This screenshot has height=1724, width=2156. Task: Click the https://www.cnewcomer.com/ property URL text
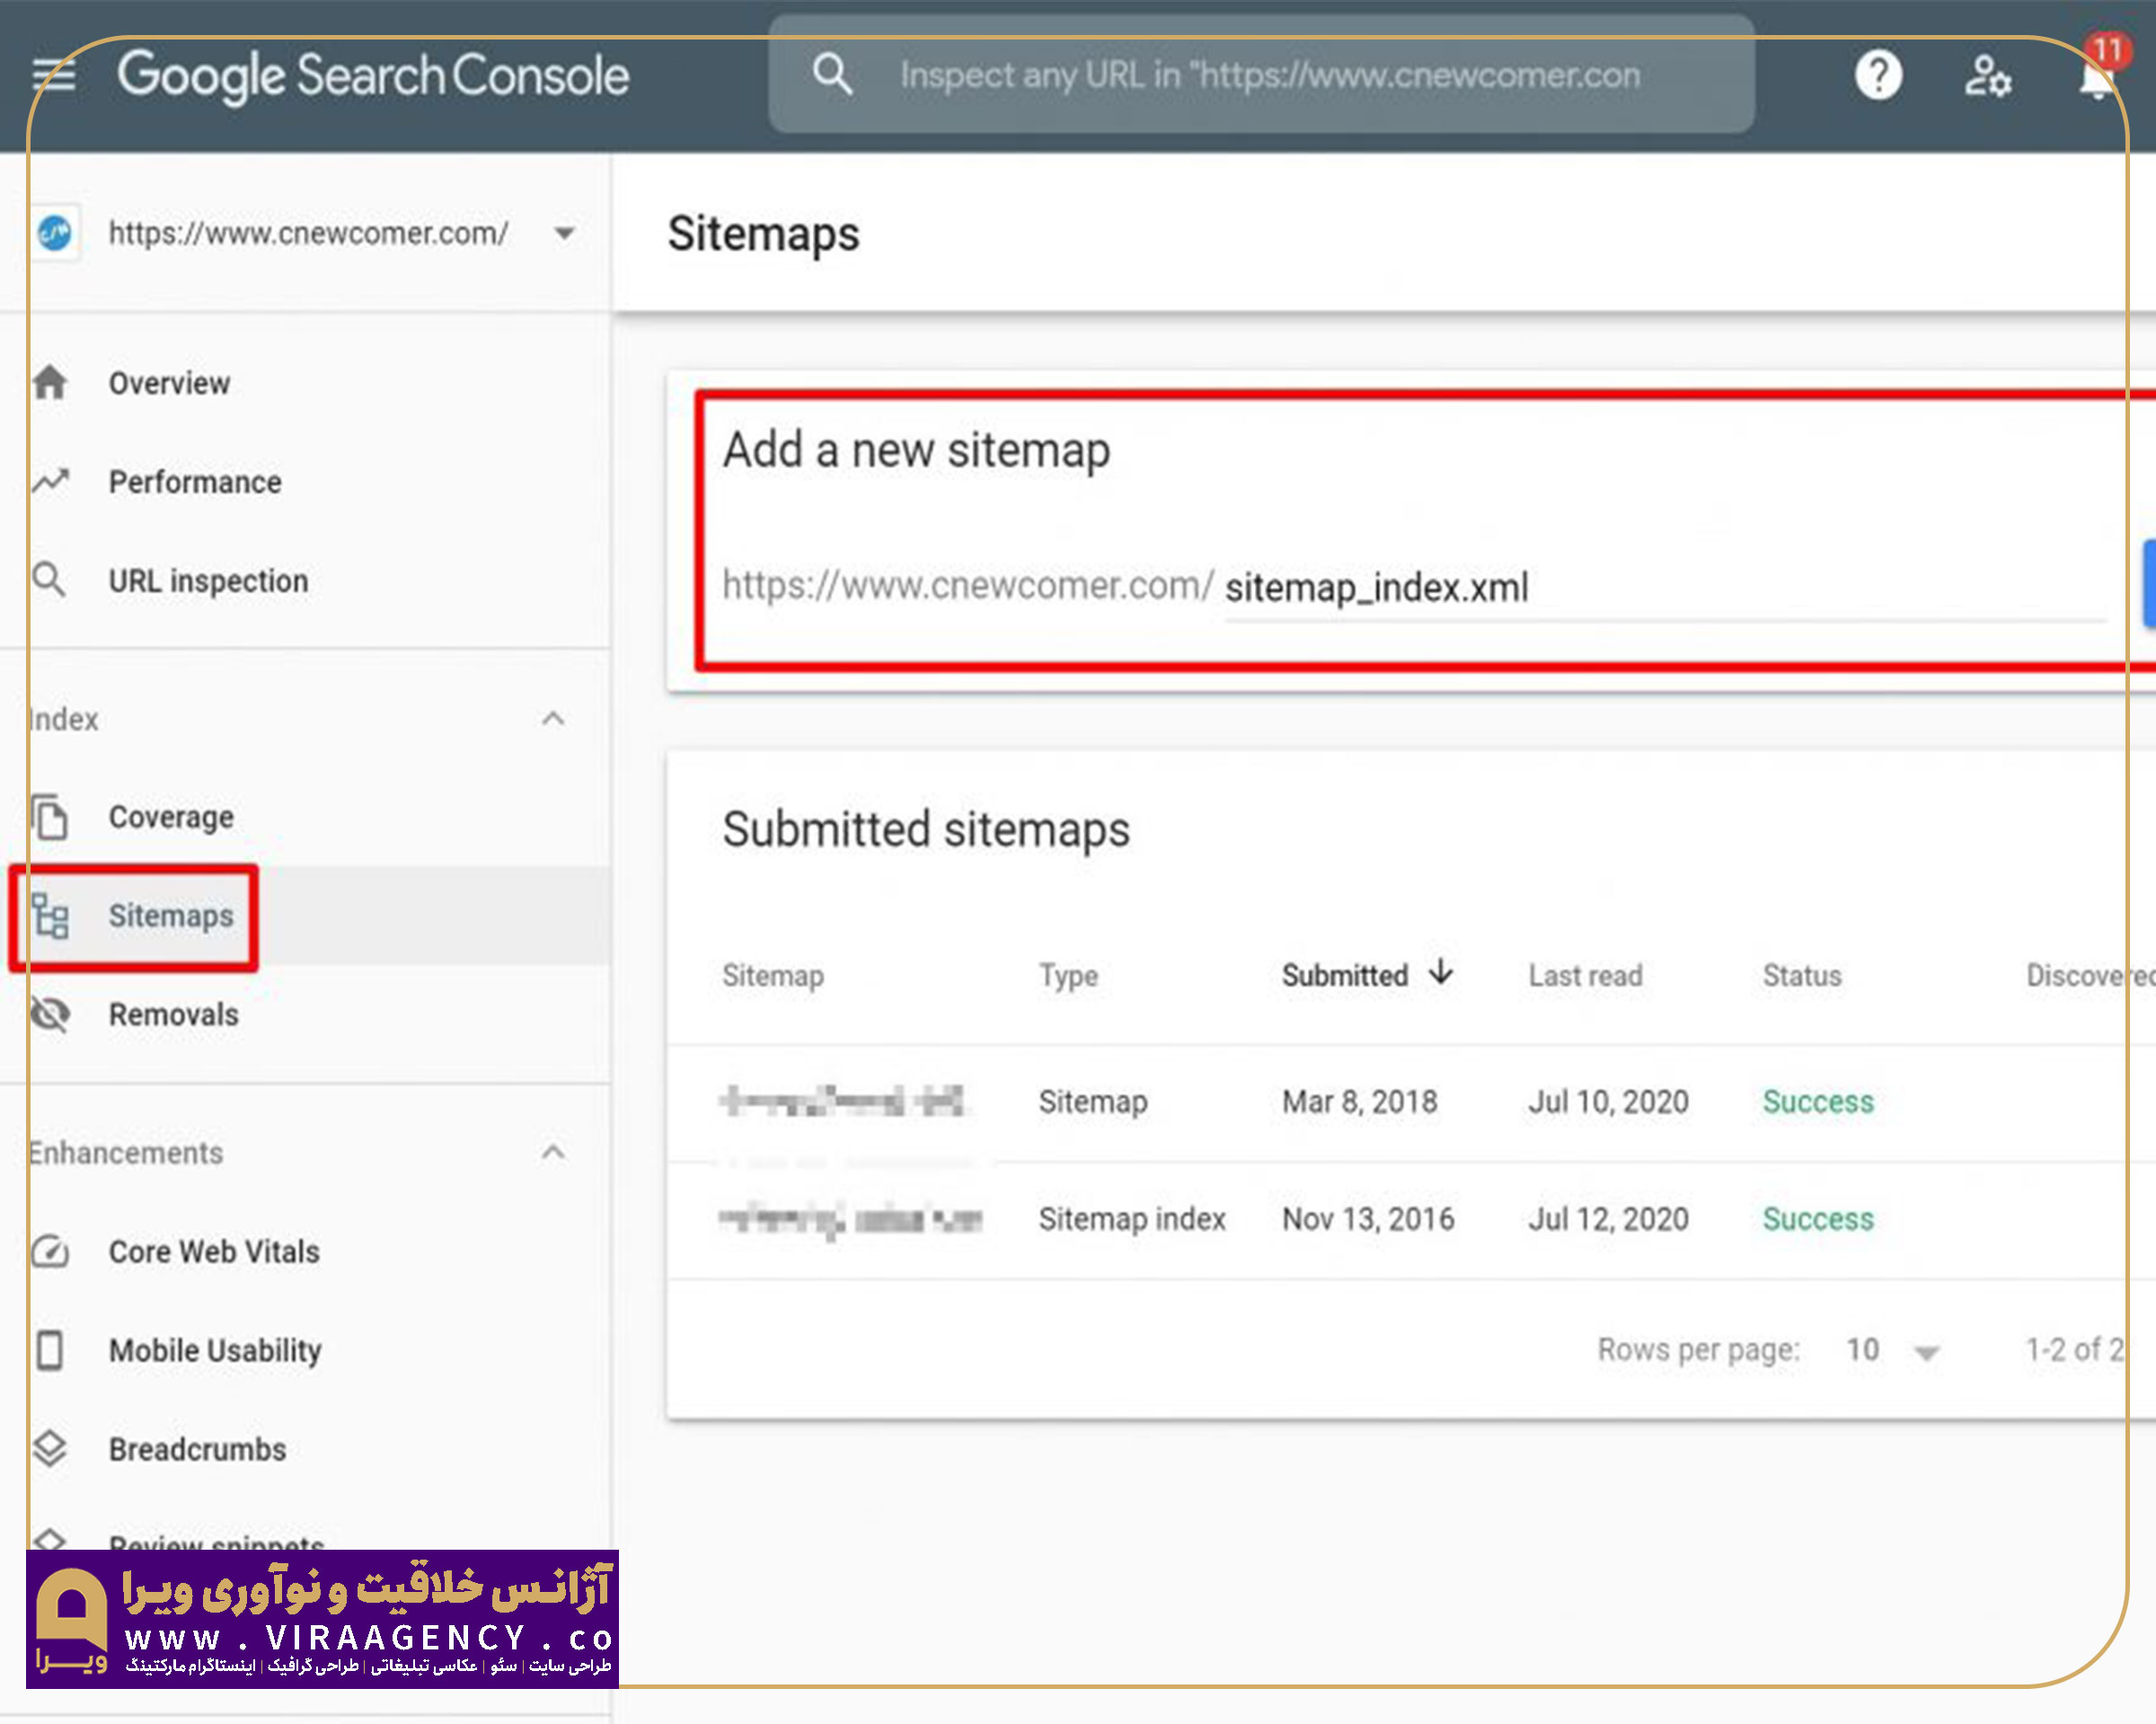click(308, 234)
